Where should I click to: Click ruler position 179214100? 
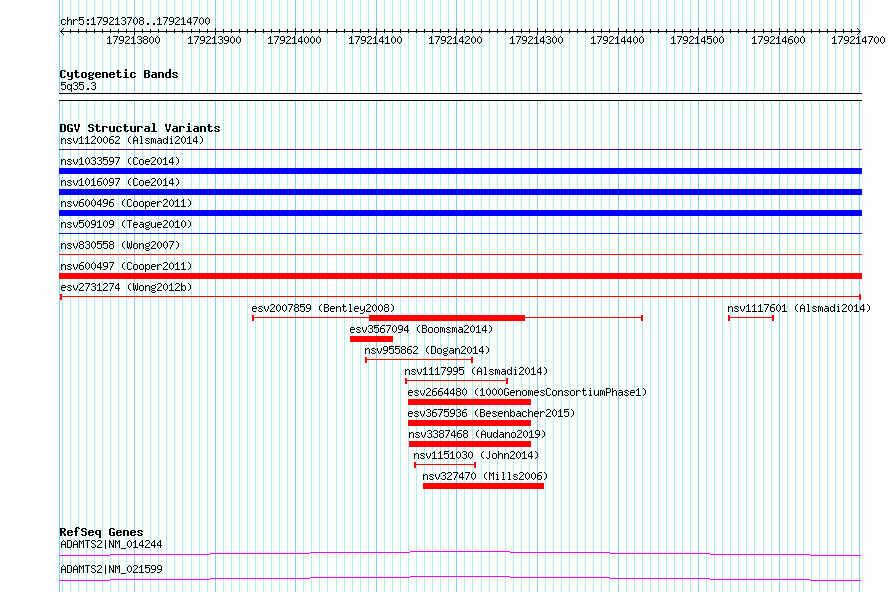coord(375,40)
